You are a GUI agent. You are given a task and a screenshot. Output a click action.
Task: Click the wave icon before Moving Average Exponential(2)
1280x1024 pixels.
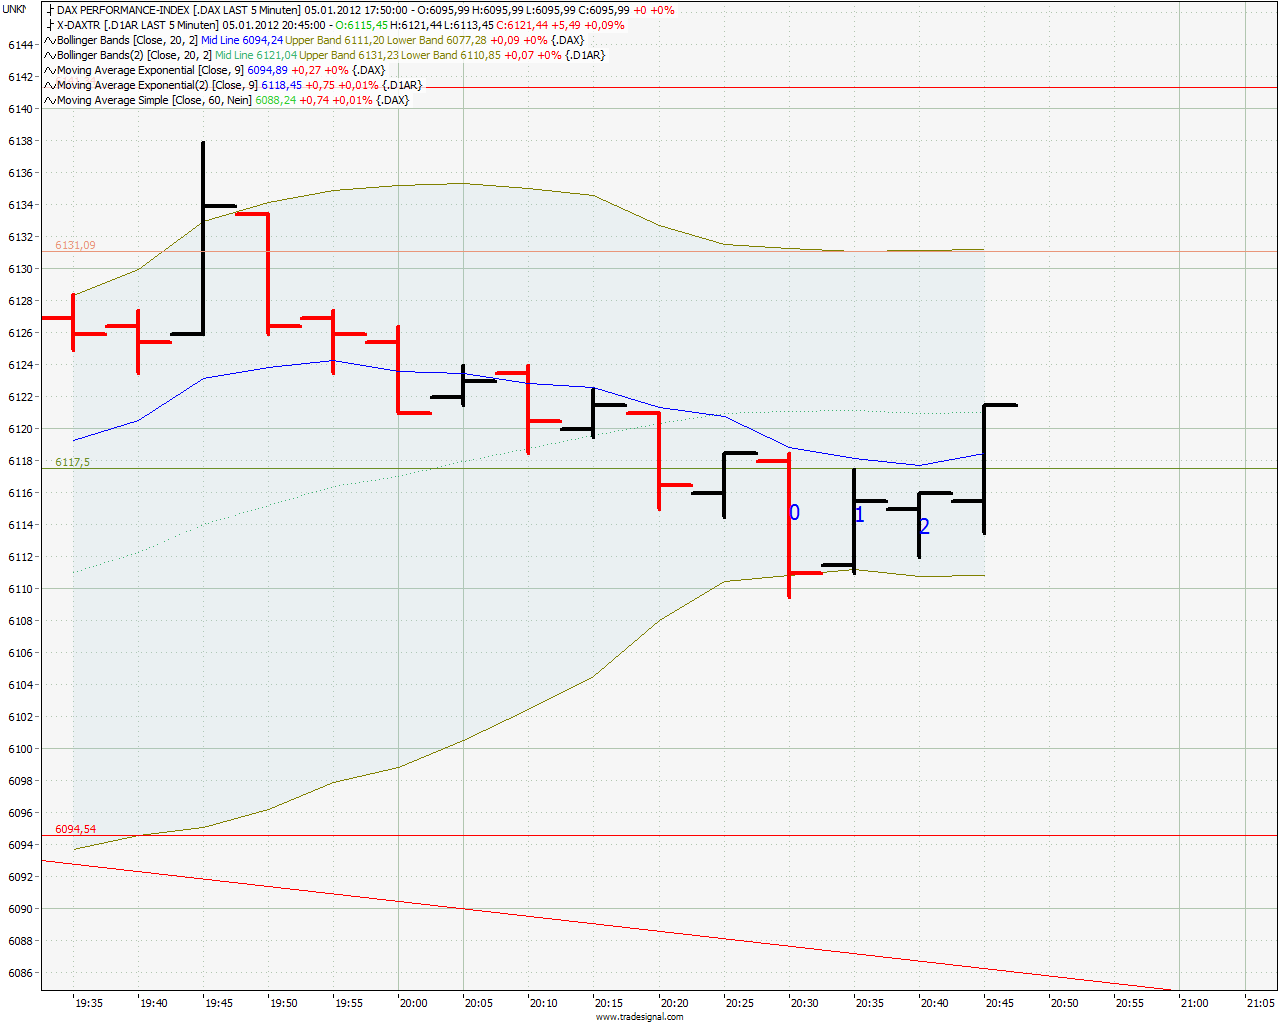50,85
